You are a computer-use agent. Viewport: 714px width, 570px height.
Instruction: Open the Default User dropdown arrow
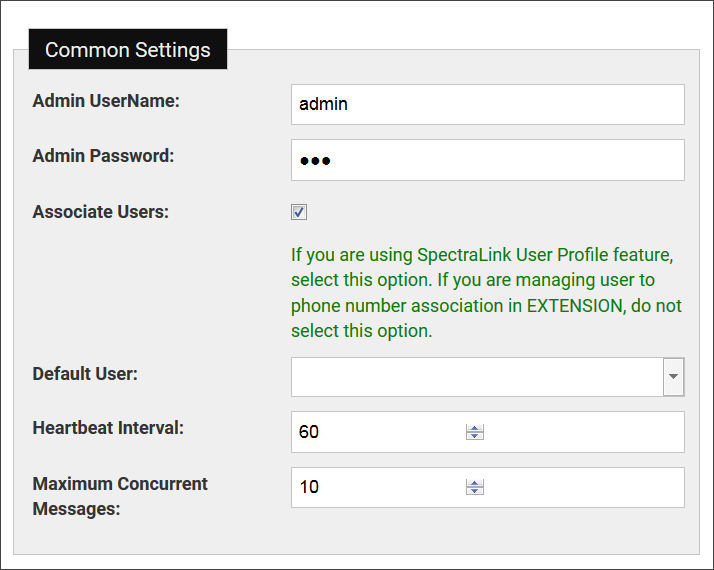(674, 377)
